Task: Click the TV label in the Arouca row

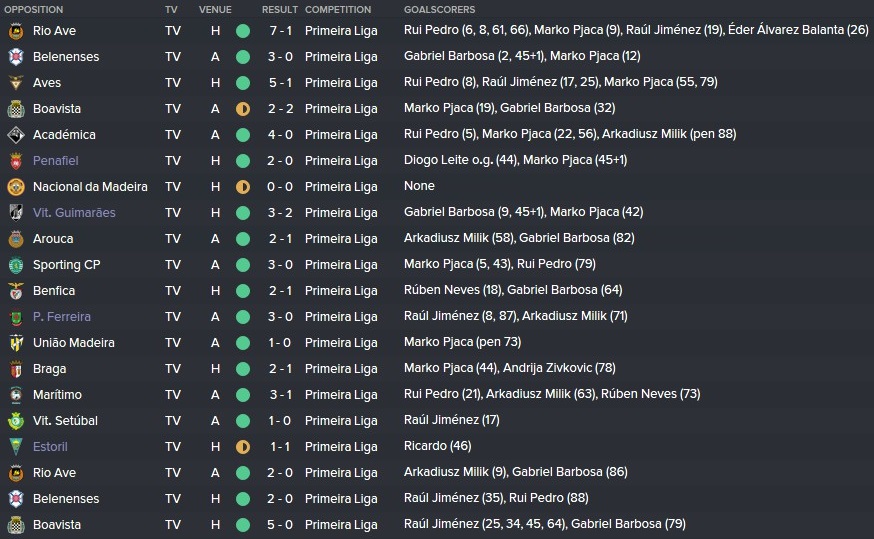Action: point(173,239)
